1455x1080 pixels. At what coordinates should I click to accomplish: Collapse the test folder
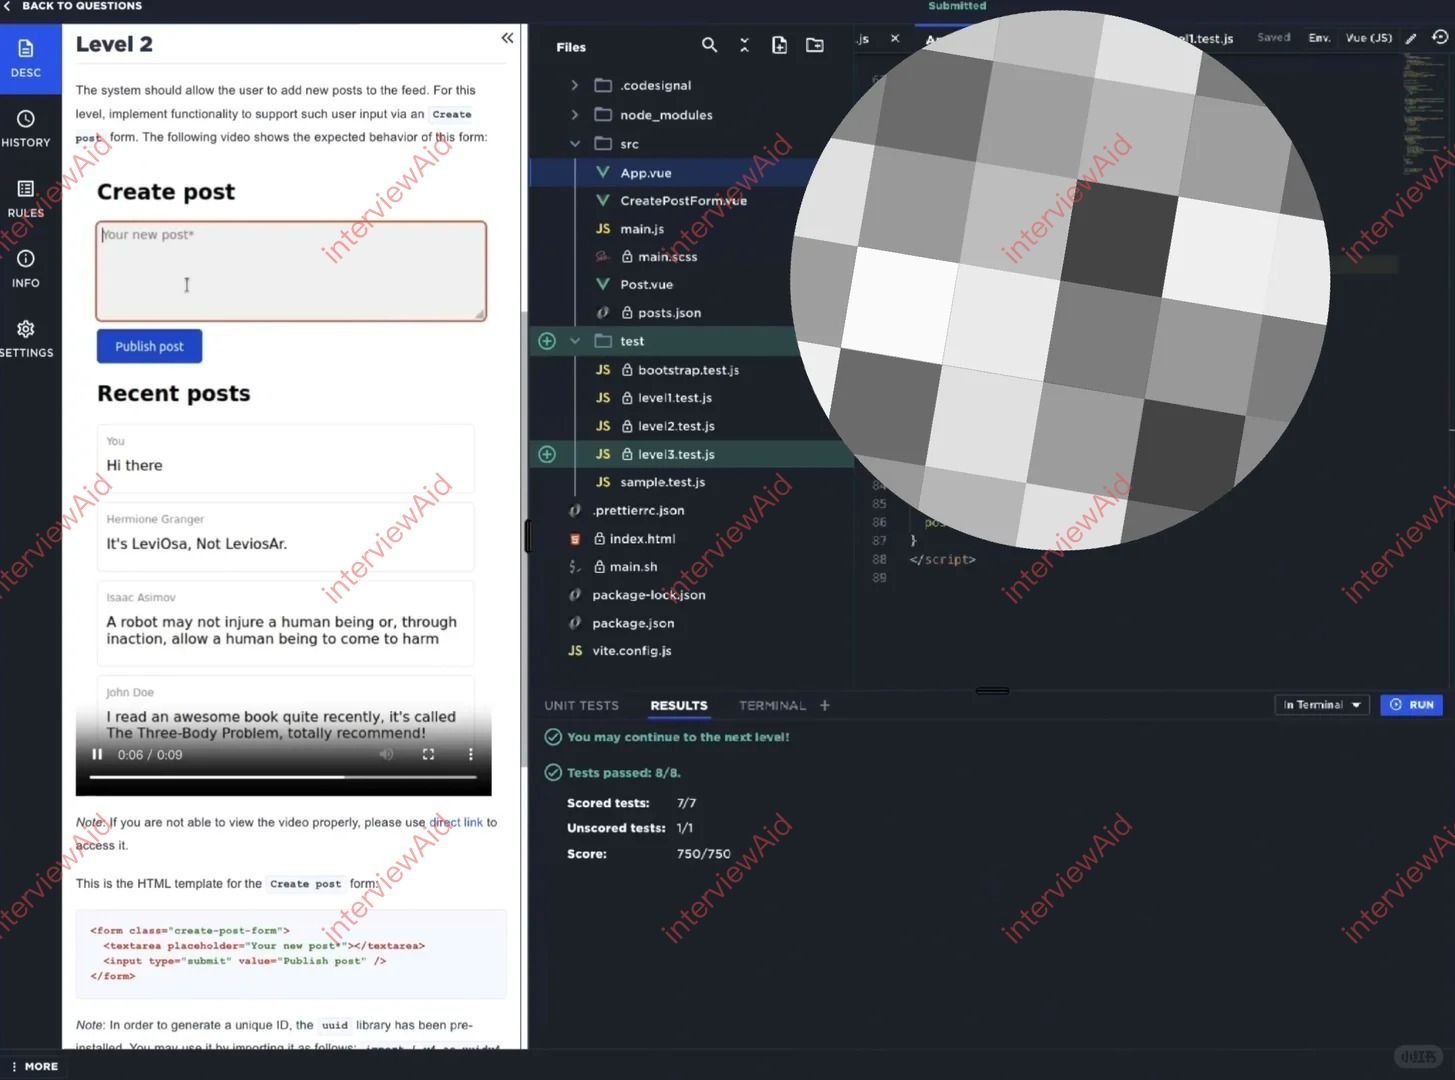pyautogui.click(x=575, y=341)
